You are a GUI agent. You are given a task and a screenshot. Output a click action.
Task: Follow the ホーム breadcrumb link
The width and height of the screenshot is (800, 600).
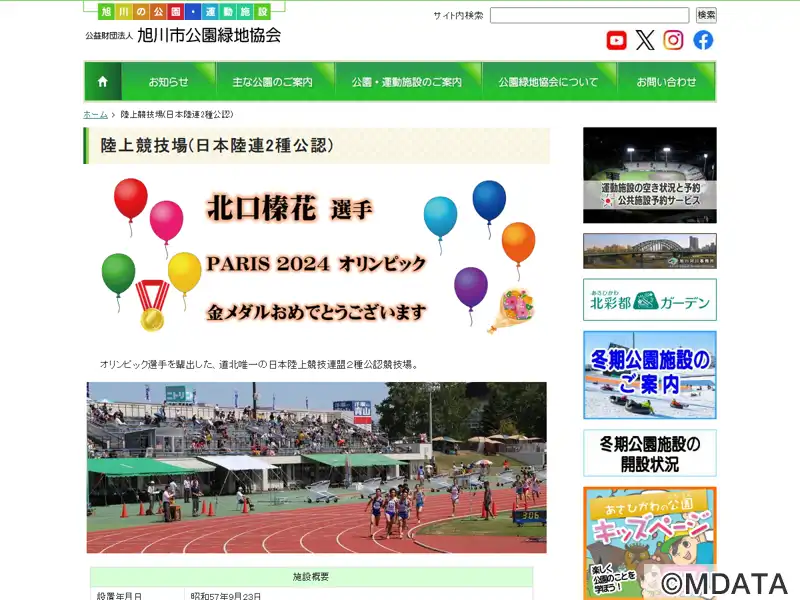coord(95,114)
